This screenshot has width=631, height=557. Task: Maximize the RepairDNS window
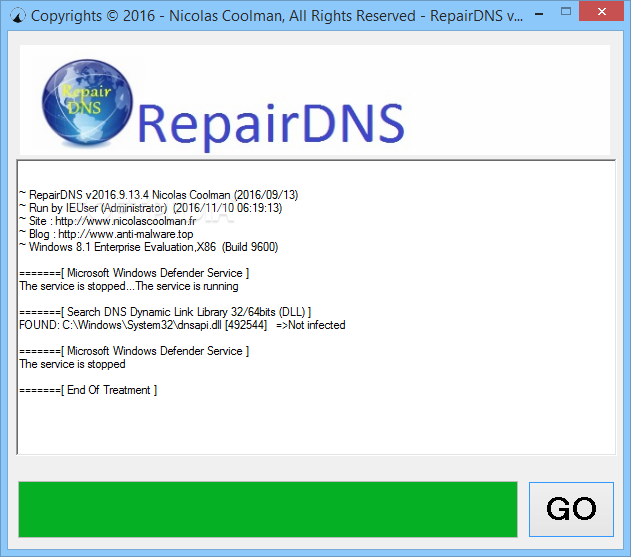click(x=566, y=12)
